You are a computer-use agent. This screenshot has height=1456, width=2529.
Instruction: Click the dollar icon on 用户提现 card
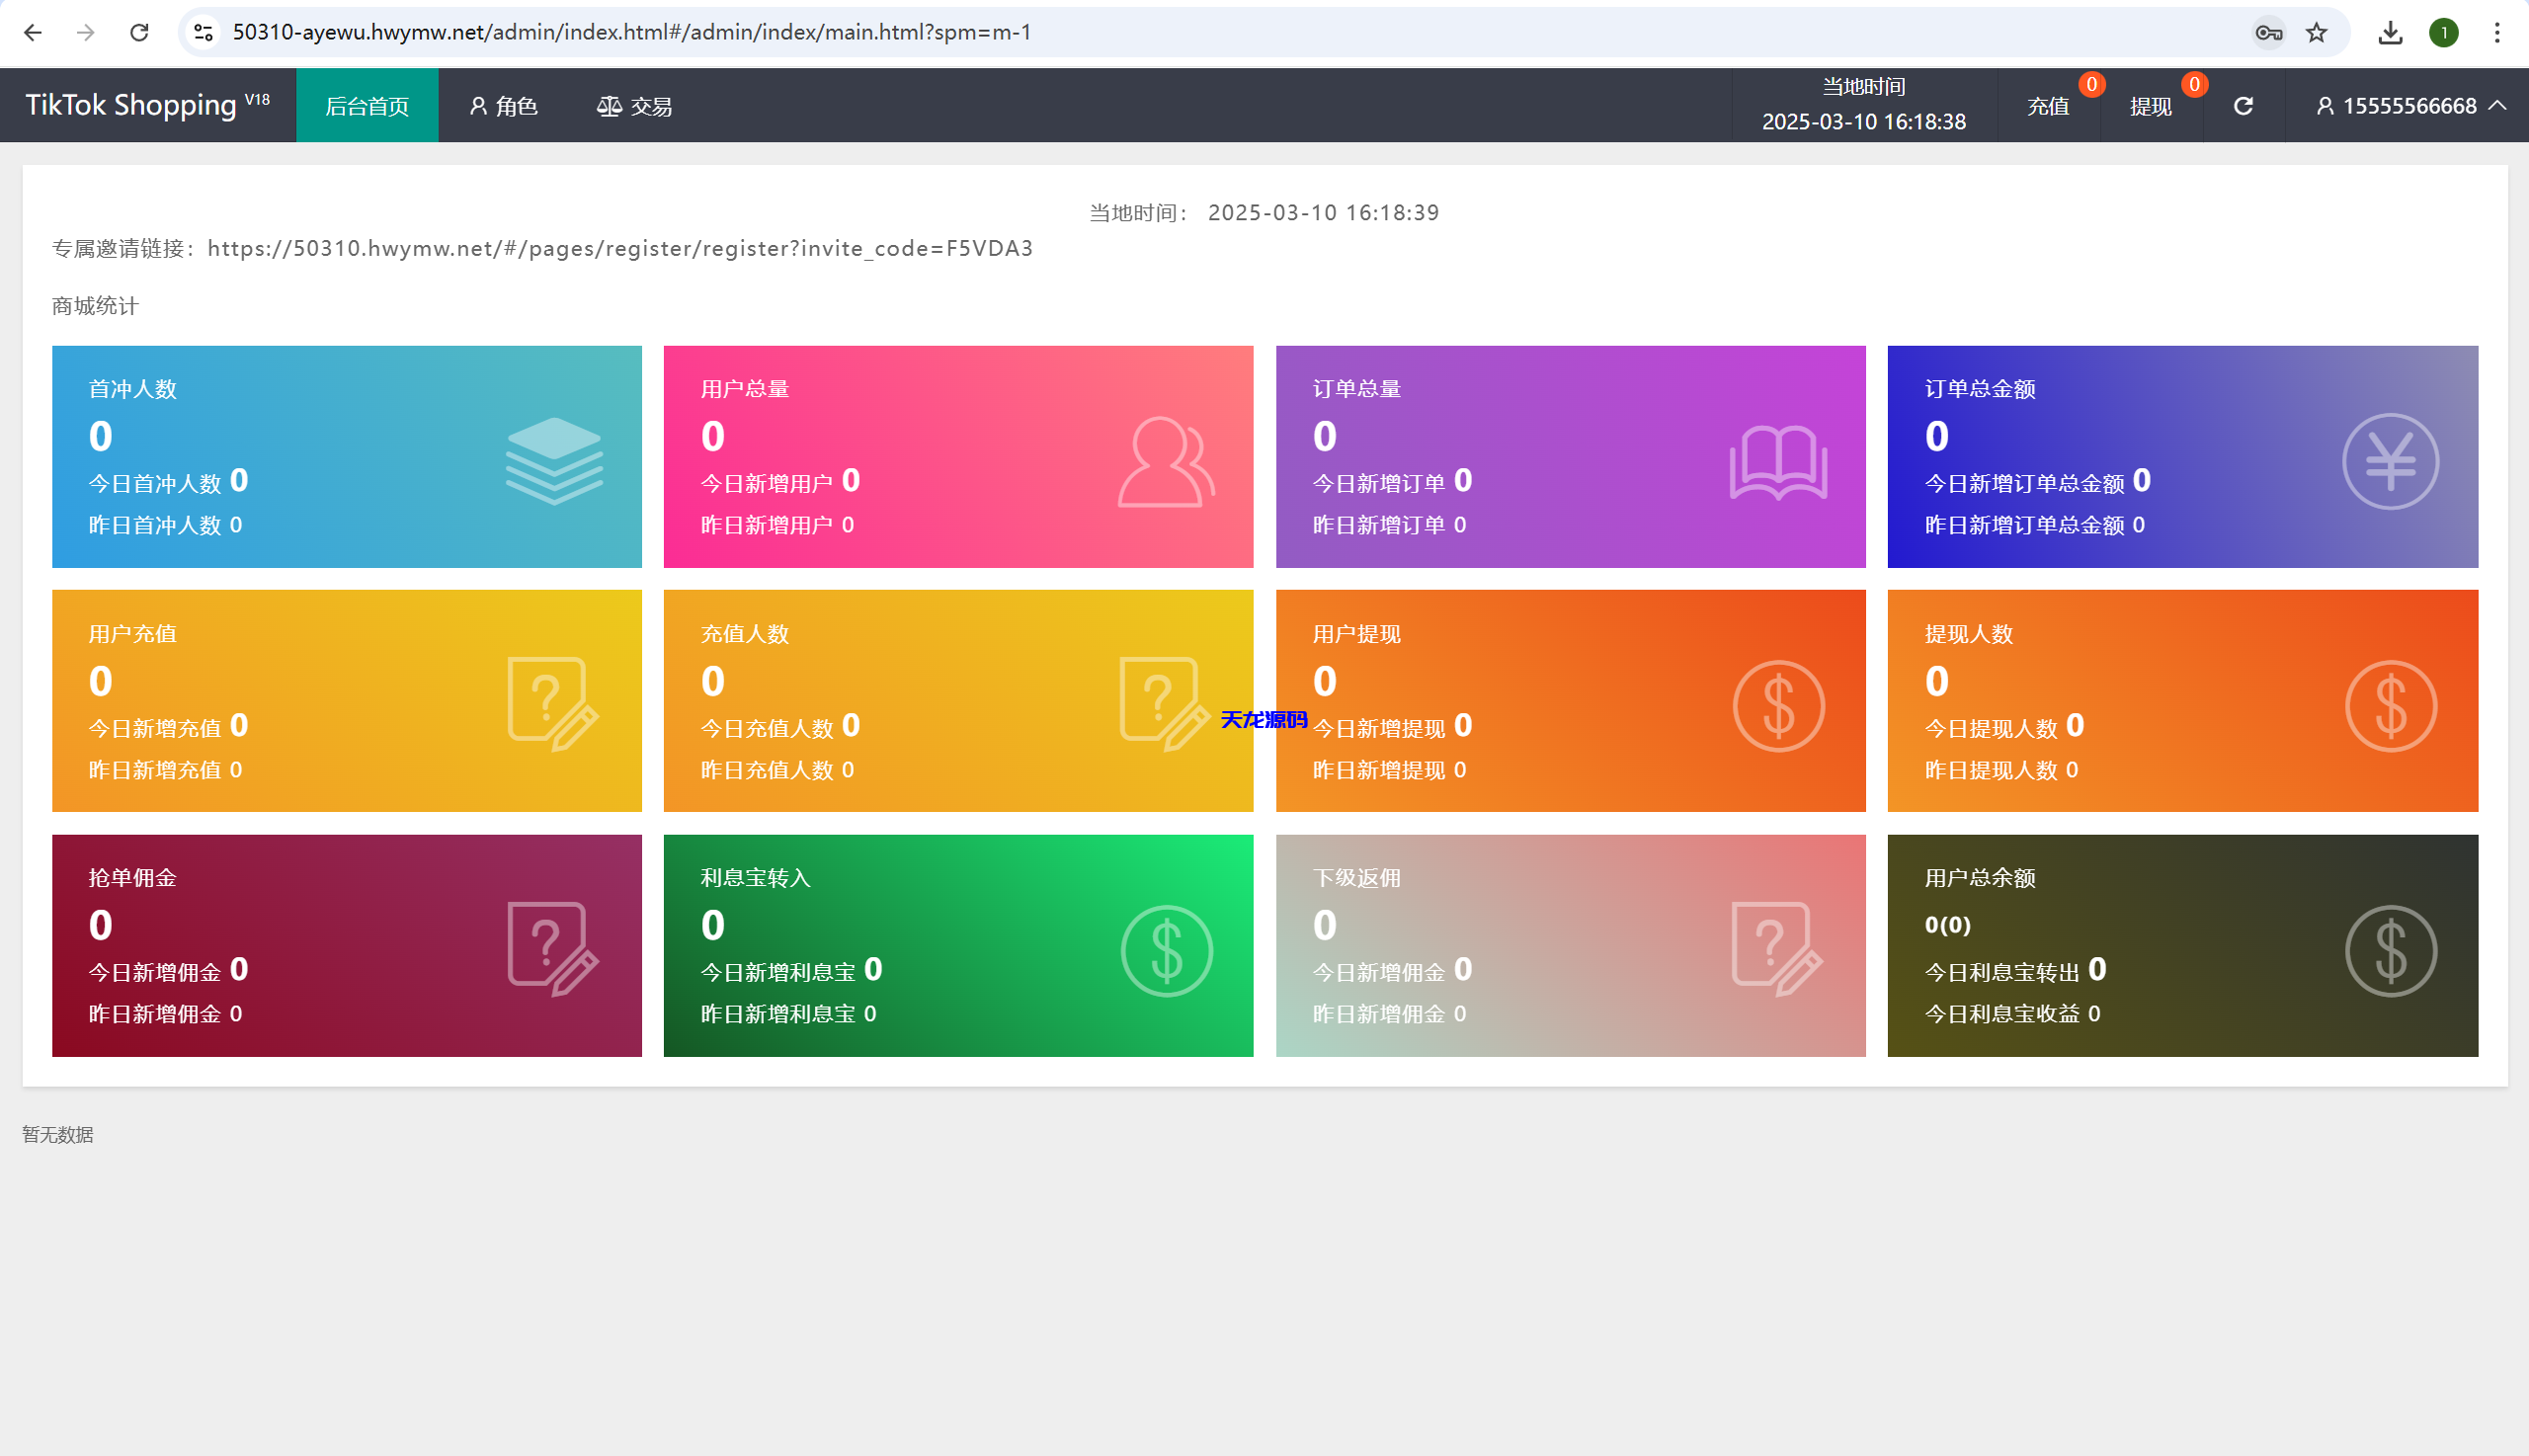(1778, 706)
